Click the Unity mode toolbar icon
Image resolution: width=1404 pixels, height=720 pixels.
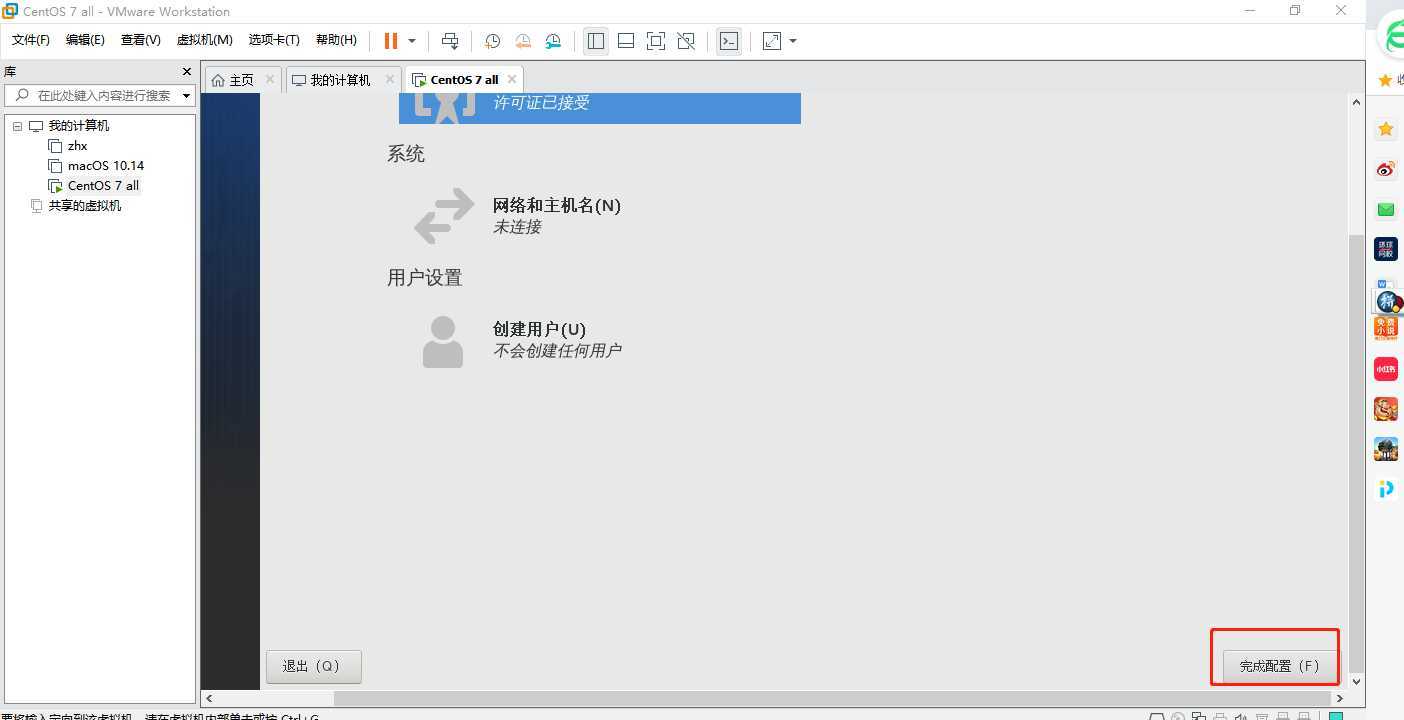[x=686, y=41]
